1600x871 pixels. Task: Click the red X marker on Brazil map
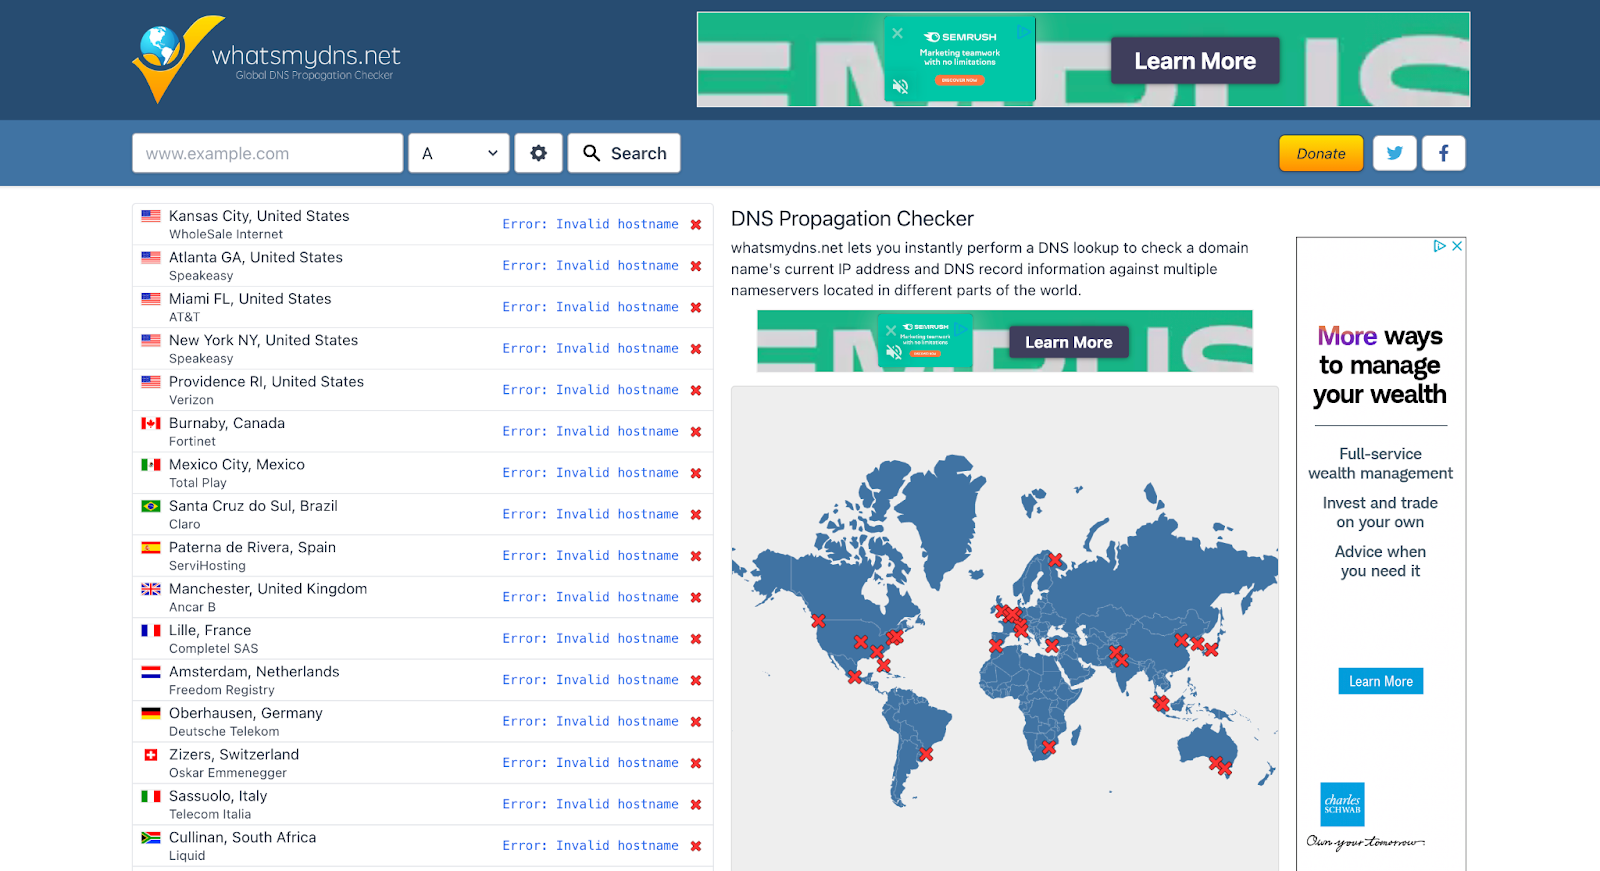click(926, 754)
